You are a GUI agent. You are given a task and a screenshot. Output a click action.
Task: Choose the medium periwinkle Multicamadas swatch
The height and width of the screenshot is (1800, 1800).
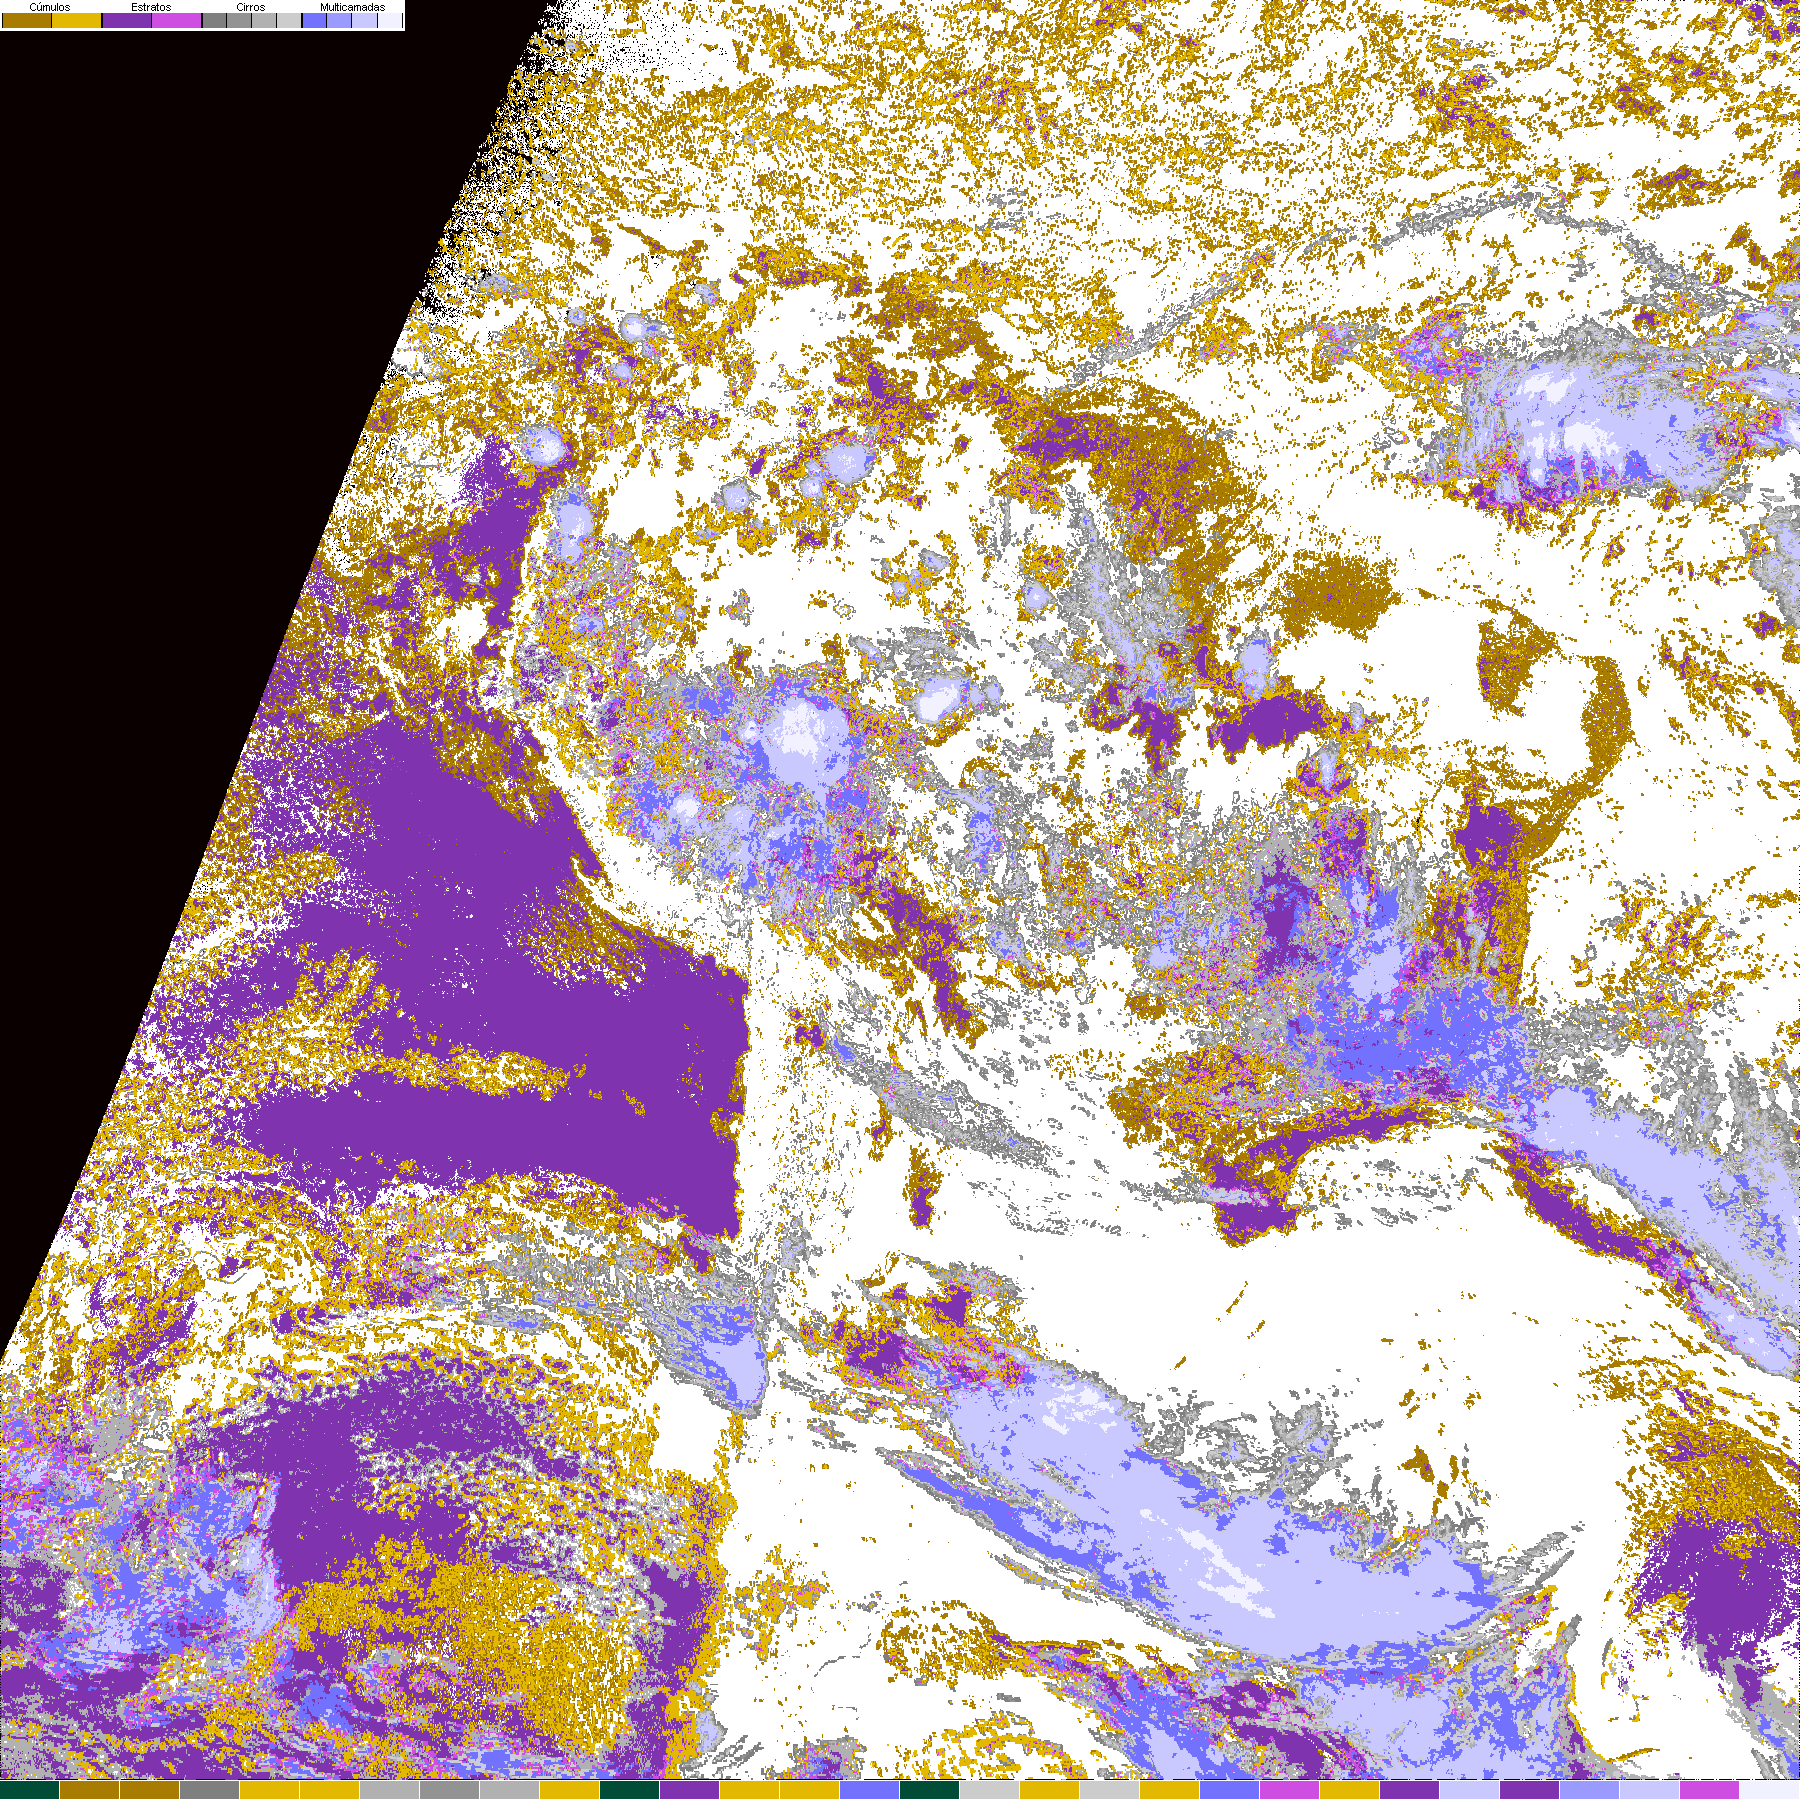click(x=339, y=20)
